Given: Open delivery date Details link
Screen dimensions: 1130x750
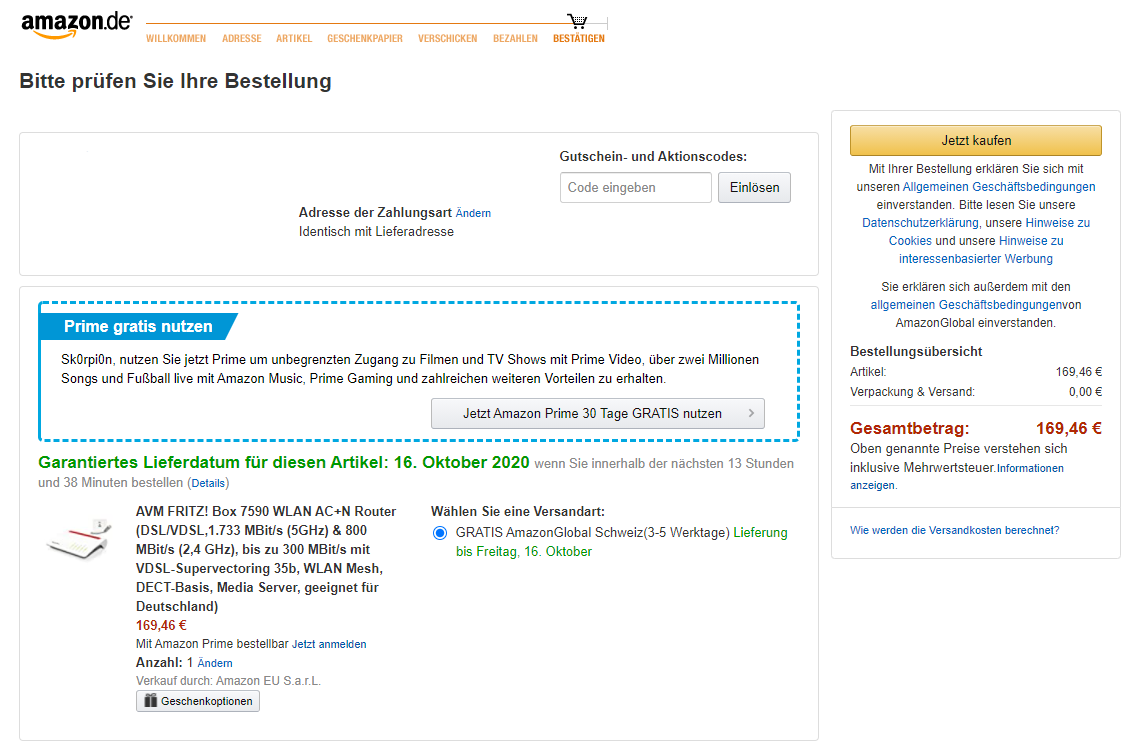Looking at the screenshot, I should 209,483.
